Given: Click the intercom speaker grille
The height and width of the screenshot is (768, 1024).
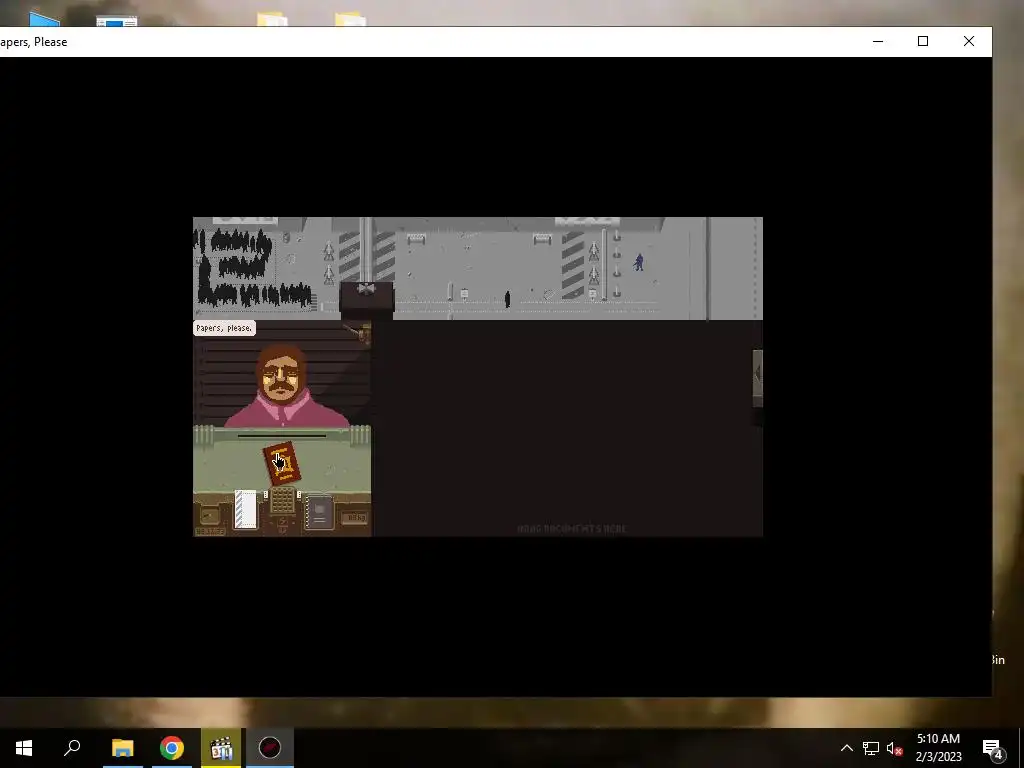Looking at the screenshot, I should point(282,502).
